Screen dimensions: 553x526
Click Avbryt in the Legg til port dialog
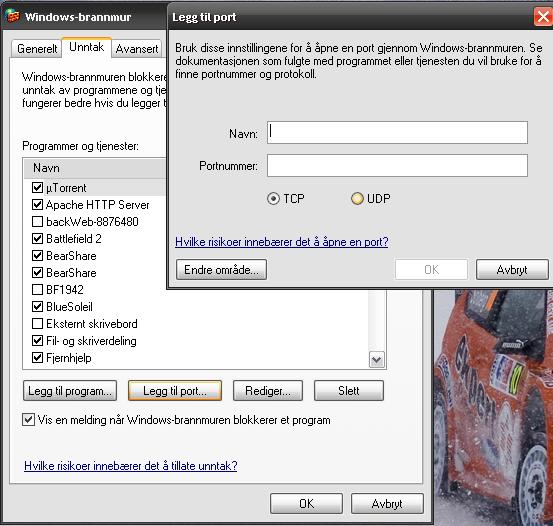(x=512, y=270)
